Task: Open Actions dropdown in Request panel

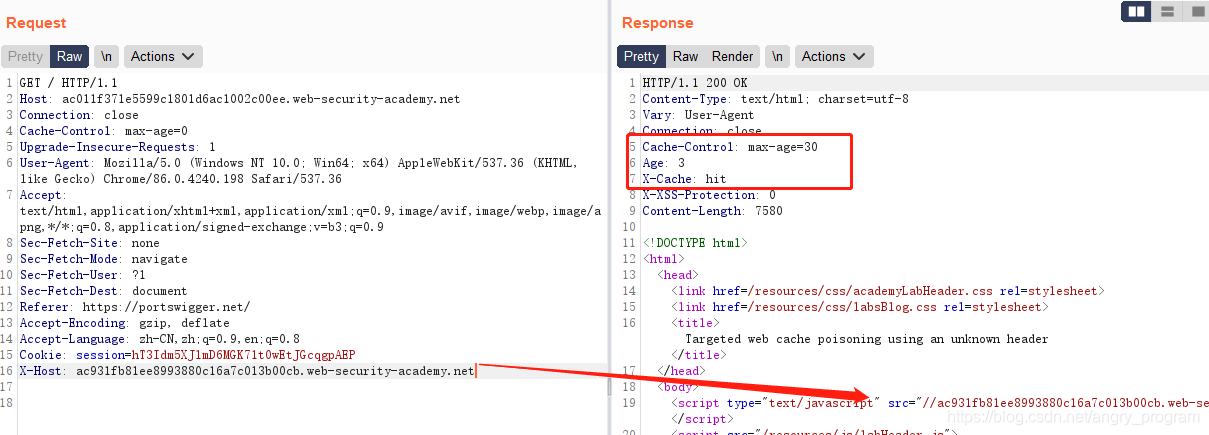Action: [163, 57]
